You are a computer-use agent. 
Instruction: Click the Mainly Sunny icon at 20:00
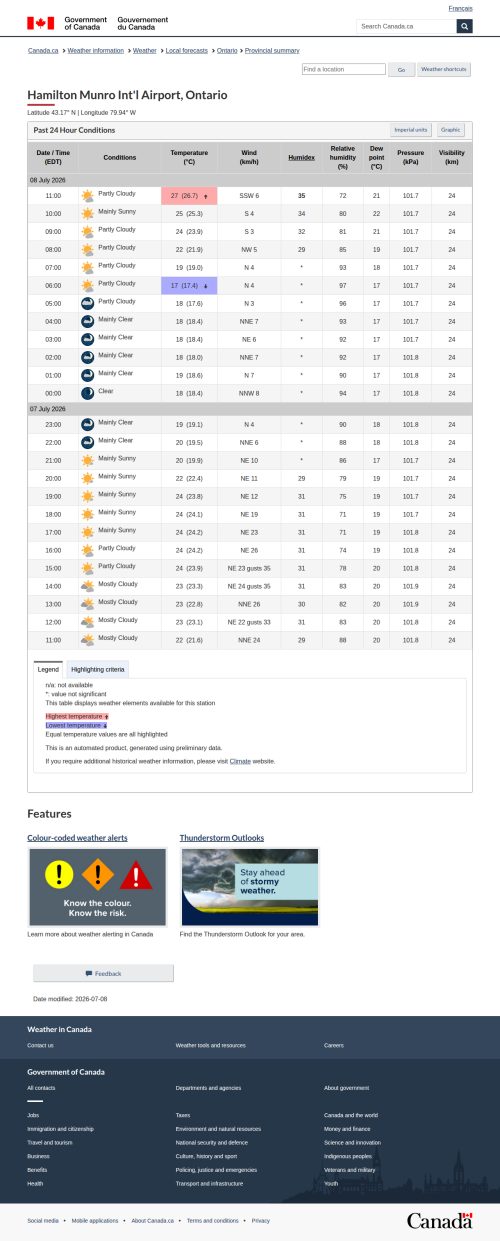point(88,479)
